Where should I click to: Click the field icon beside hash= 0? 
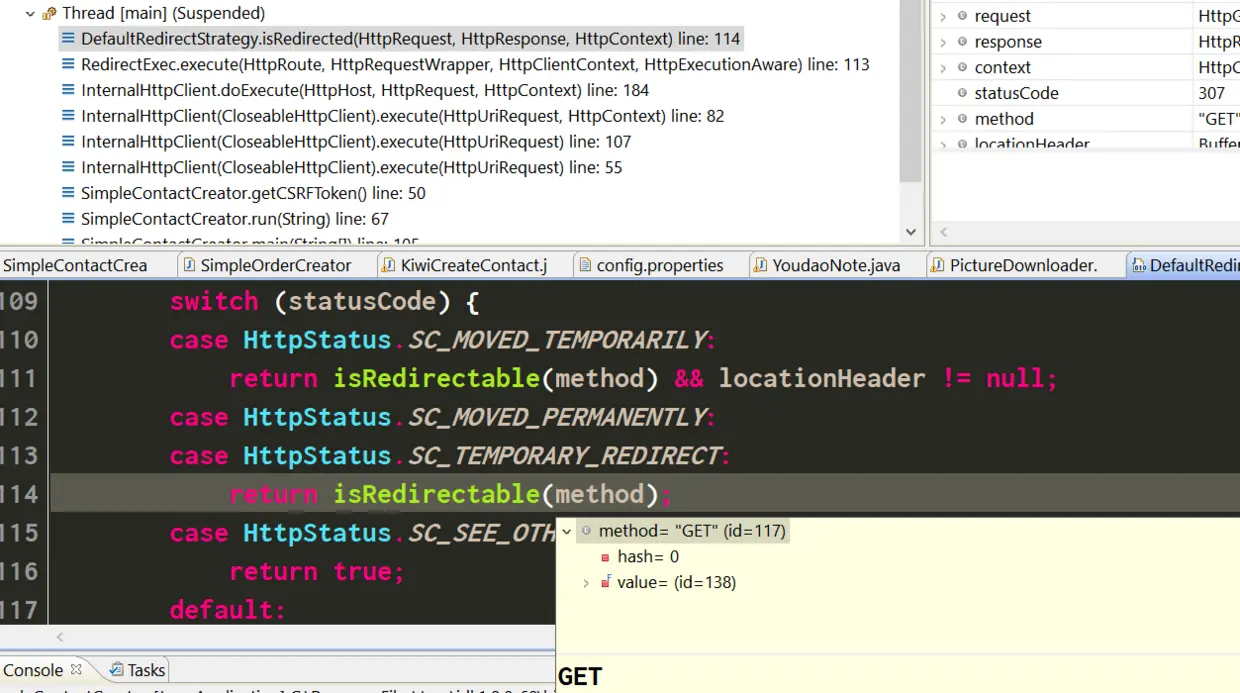[x=606, y=557]
